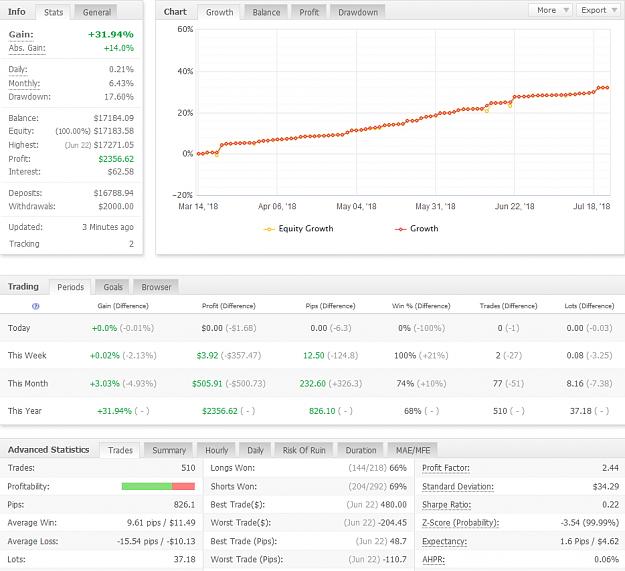
Task: Open the Summary tab in Advanced Statistics
Action: (x=169, y=450)
